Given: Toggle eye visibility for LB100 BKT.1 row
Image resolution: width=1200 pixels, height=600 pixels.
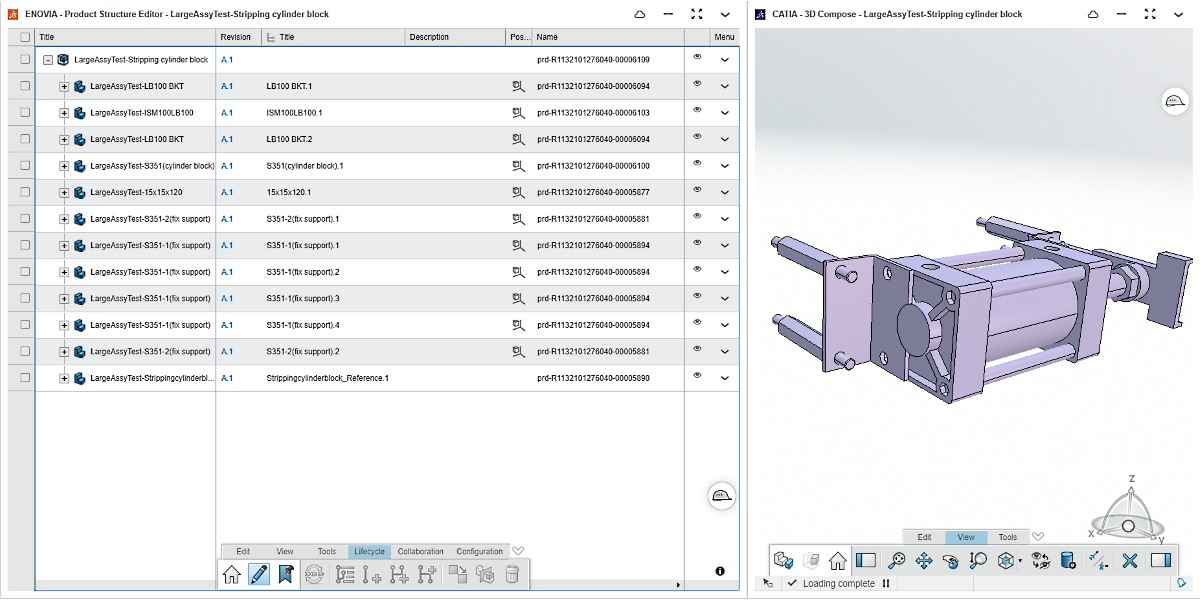Looking at the screenshot, I should coord(697,83).
